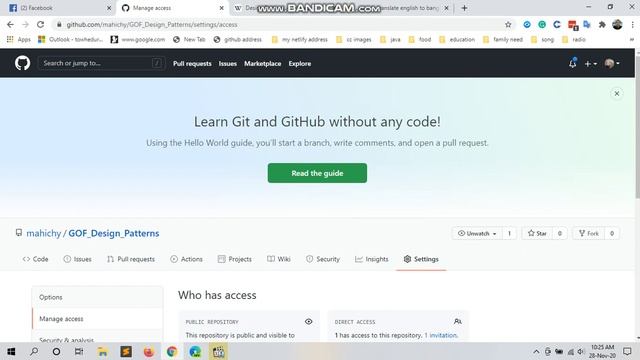Open the notifications bell icon
The height and width of the screenshot is (360, 640).
pos(573,63)
